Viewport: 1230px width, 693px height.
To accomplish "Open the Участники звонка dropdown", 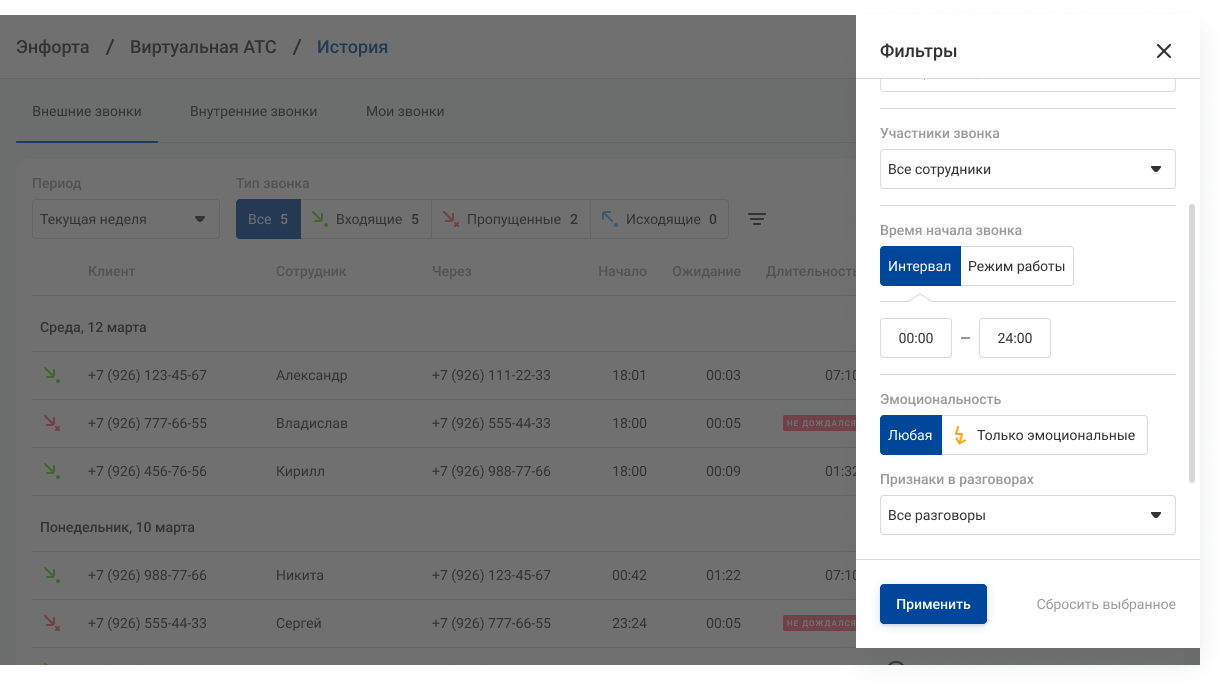I will click(x=1027, y=169).
